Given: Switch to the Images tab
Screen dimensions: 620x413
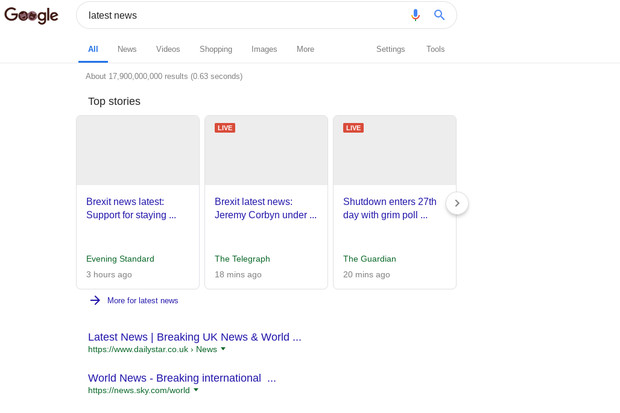Looking at the screenshot, I should click(x=264, y=49).
